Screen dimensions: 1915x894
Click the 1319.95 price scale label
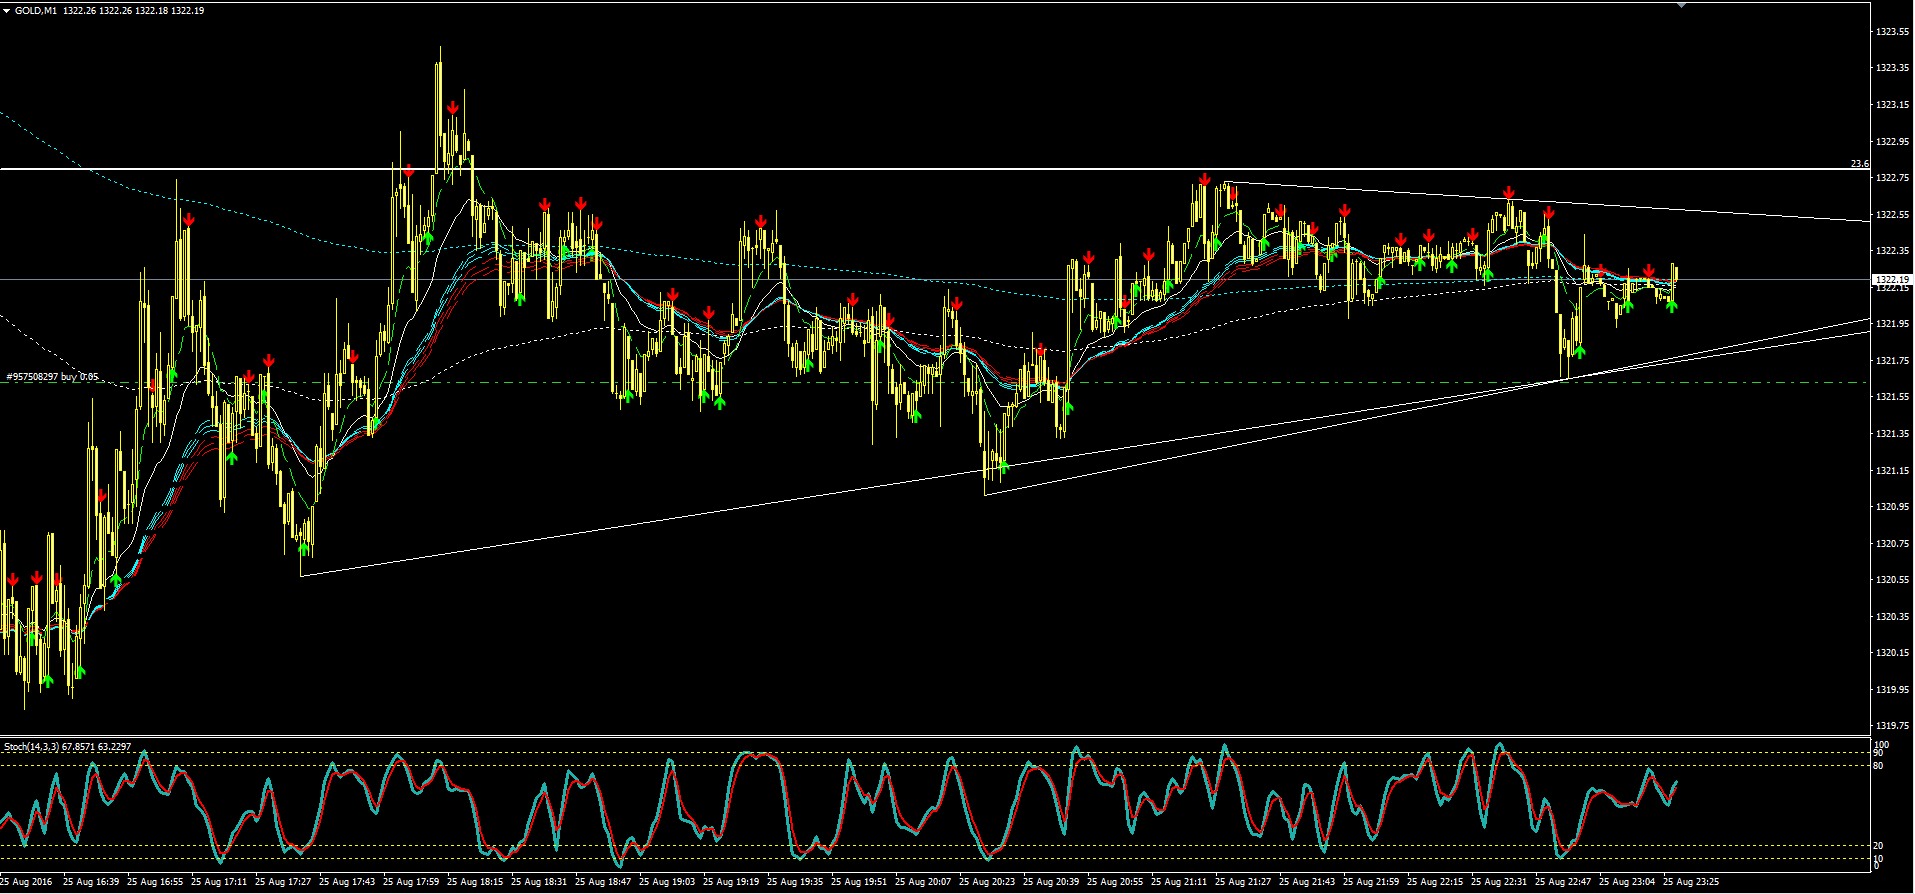click(1893, 690)
